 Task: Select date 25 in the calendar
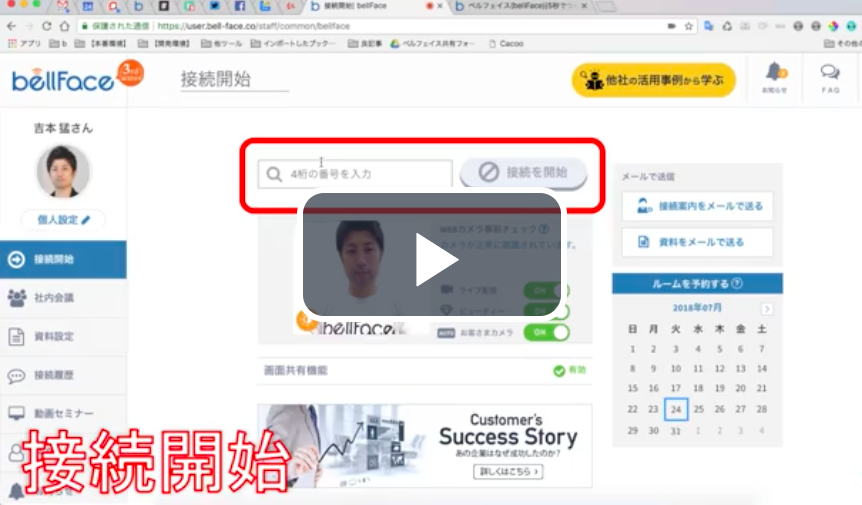pos(698,409)
